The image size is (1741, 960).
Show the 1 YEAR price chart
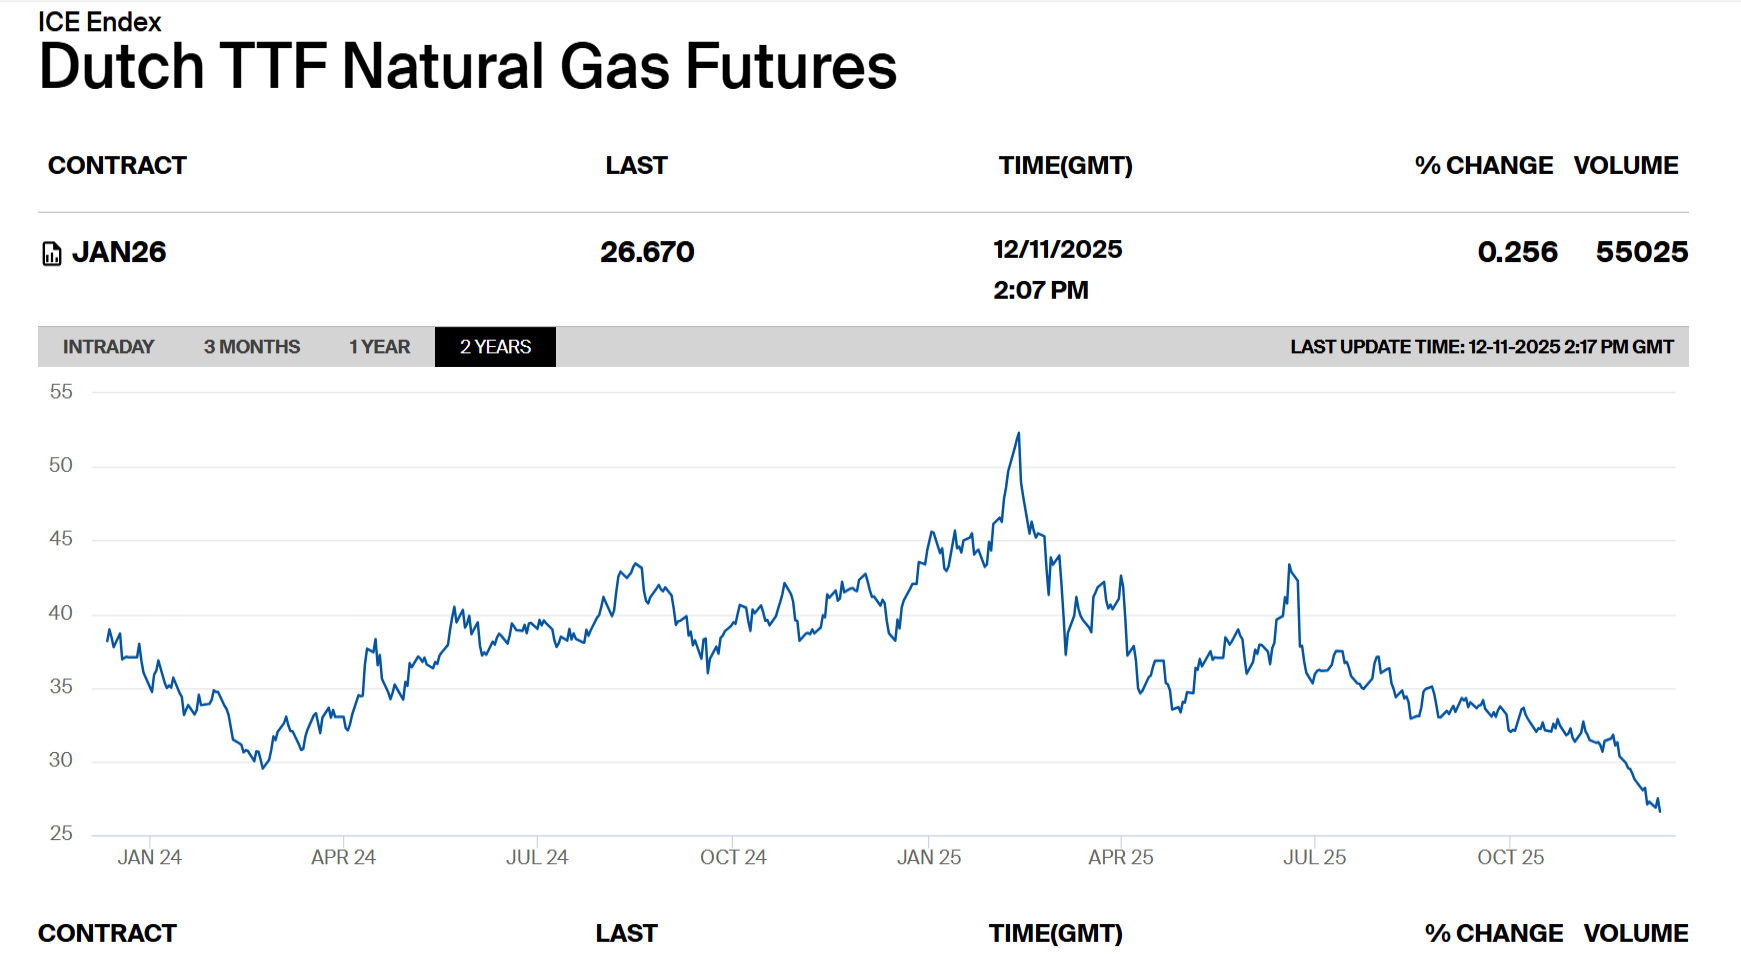click(x=379, y=347)
